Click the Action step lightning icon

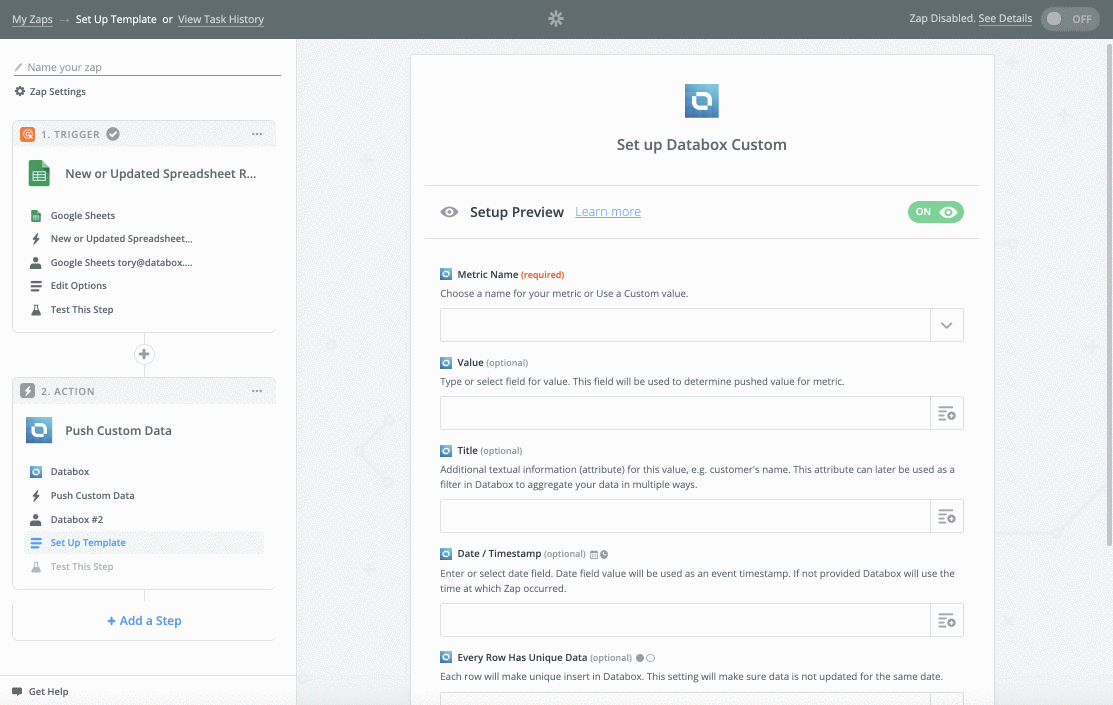[28, 390]
